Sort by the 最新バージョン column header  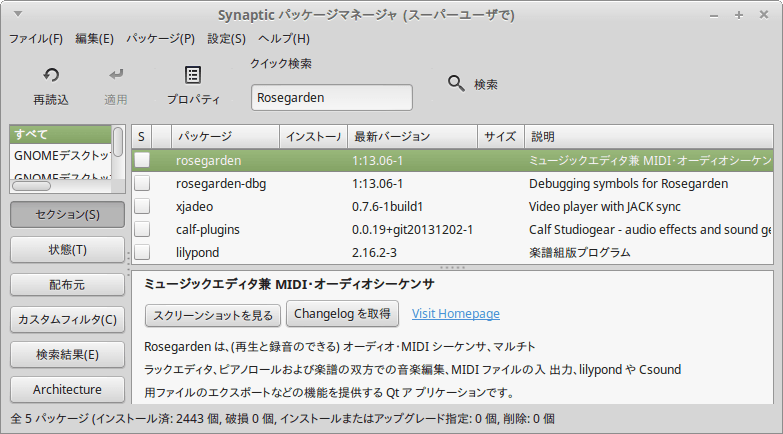coord(412,136)
